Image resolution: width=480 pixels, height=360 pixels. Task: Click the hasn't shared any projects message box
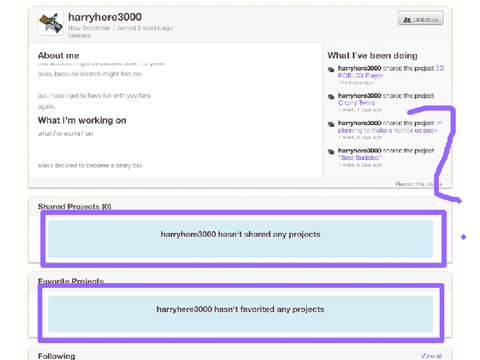click(240, 239)
